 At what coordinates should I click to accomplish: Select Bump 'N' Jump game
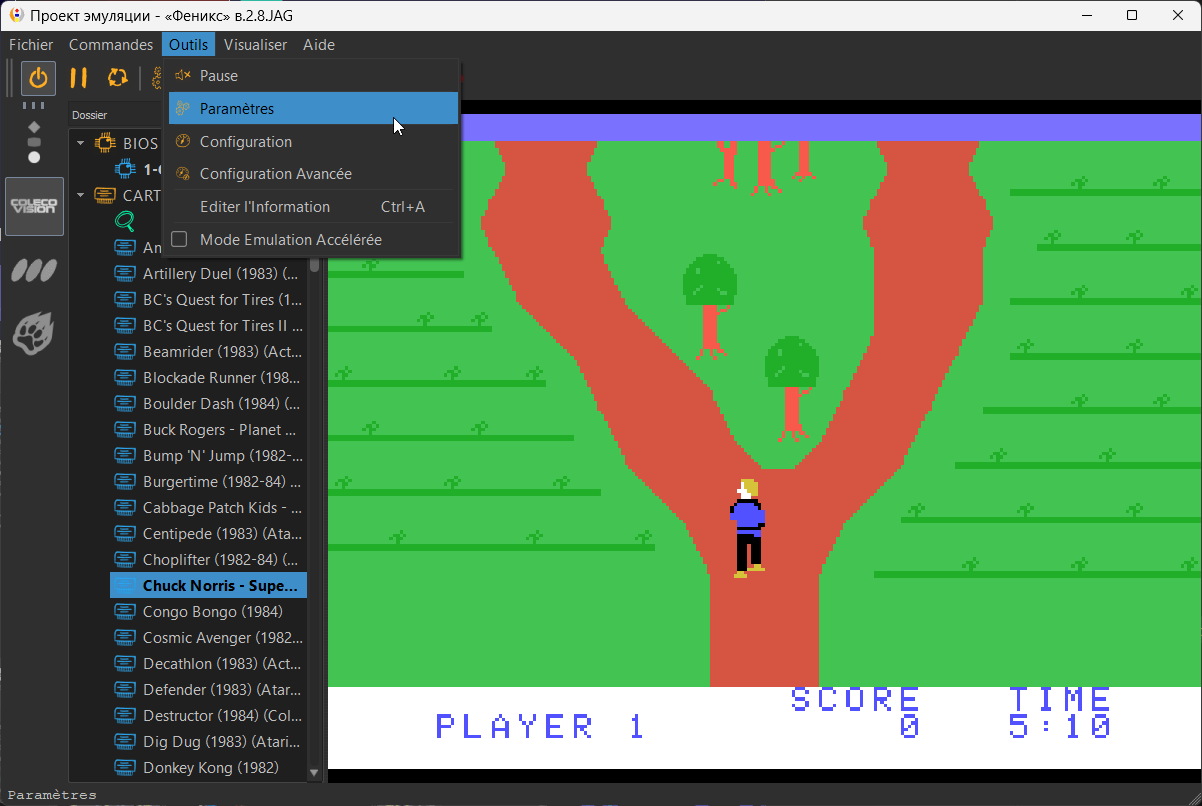(222, 455)
